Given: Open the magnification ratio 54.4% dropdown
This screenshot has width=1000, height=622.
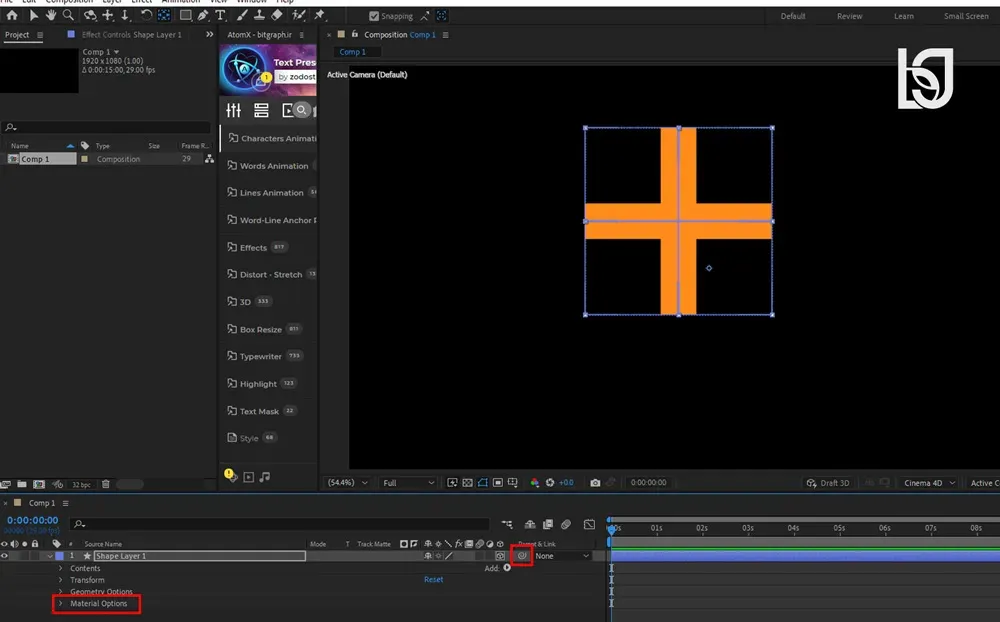Looking at the screenshot, I should (x=347, y=483).
